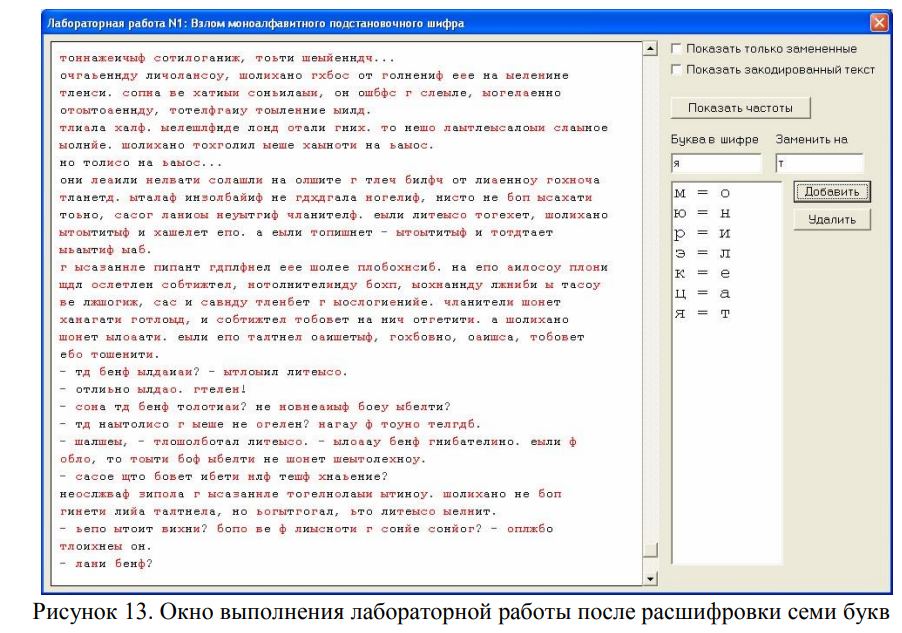Click the text area's vertical scrollbar thumb
Viewport: 902px width, 633px height.
[650, 550]
